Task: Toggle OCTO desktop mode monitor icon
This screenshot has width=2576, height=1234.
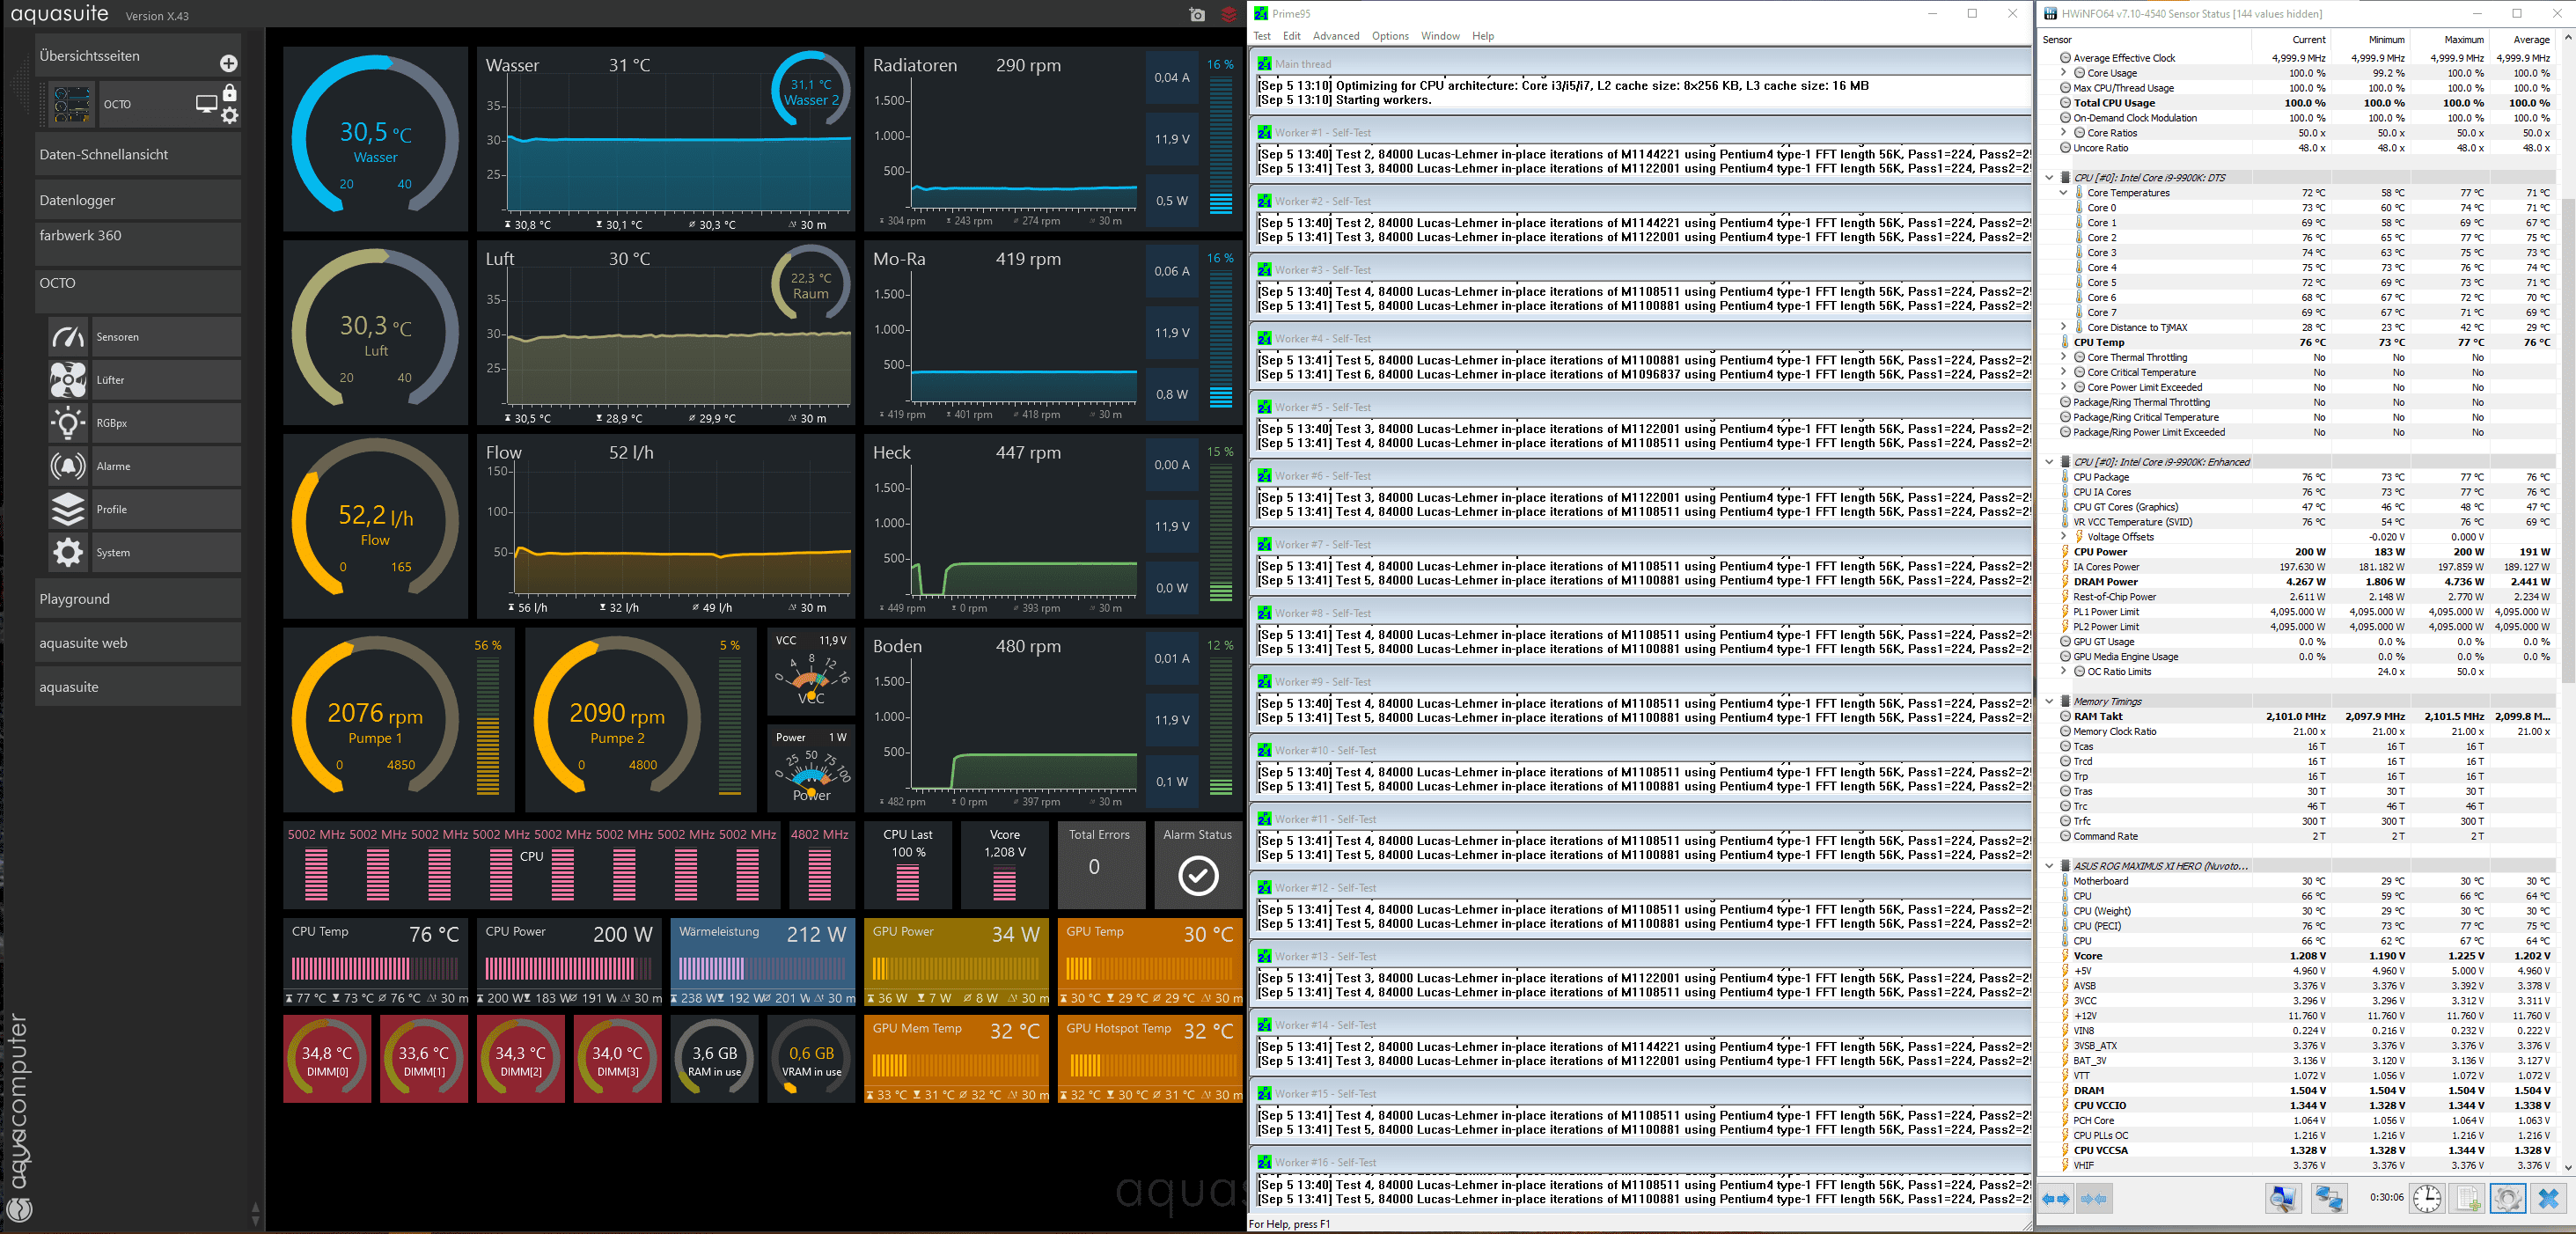Action: (x=206, y=103)
